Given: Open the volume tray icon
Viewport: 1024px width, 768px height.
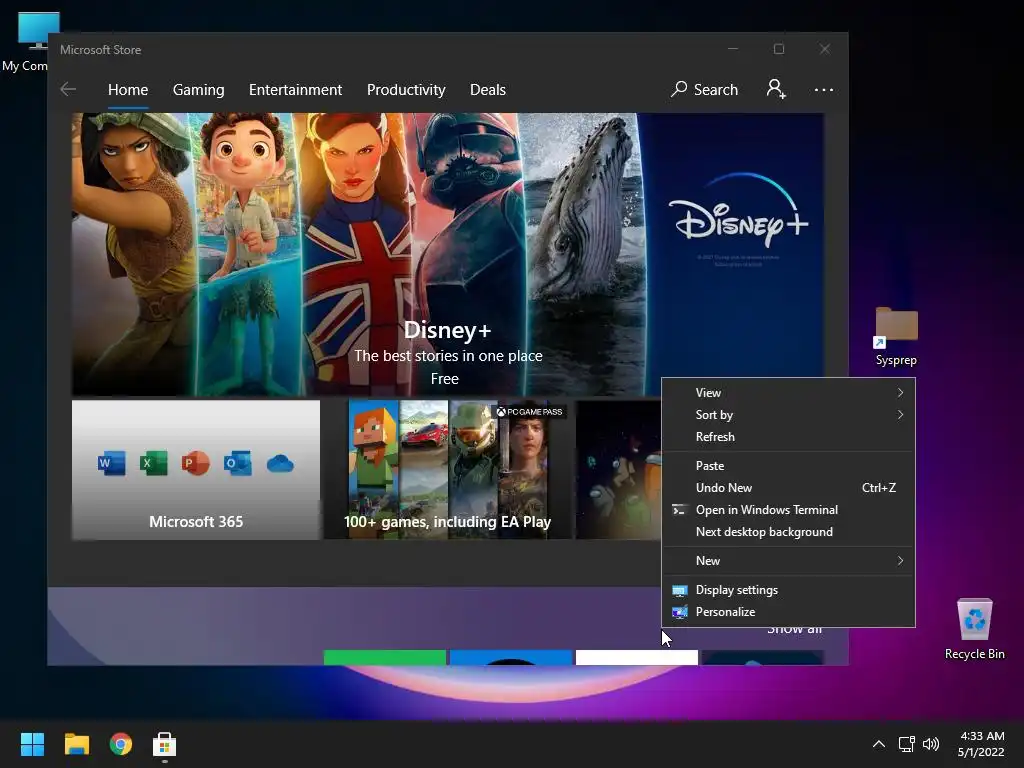Looking at the screenshot, I should coord(931,744).
